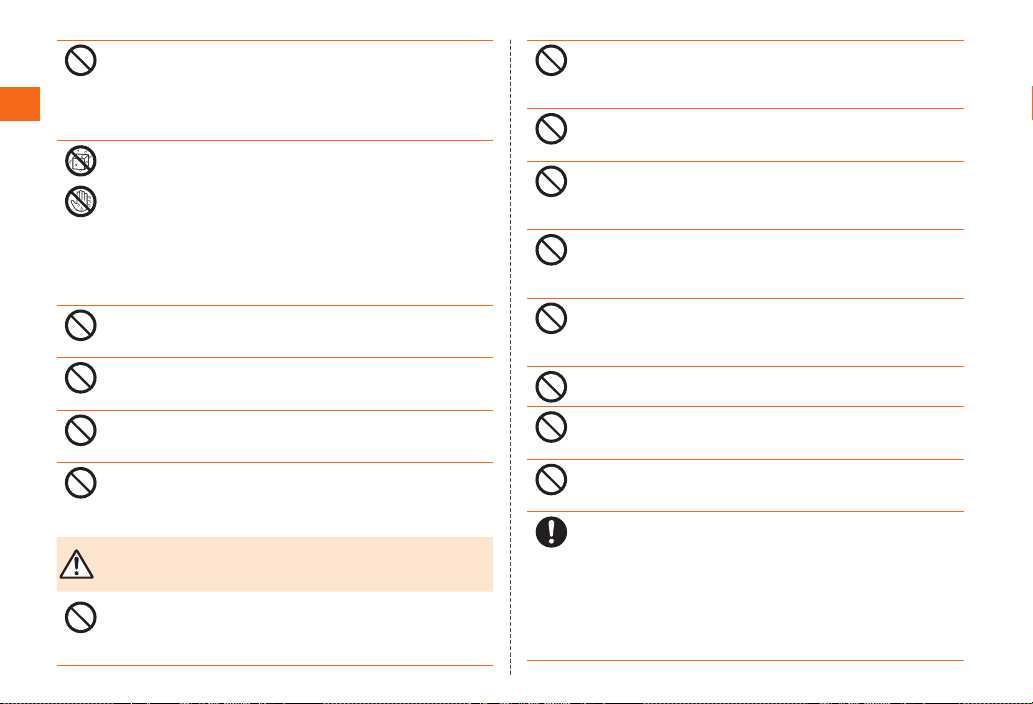Select second prohibition icon below the wet-hands icon

coord(81,378)
